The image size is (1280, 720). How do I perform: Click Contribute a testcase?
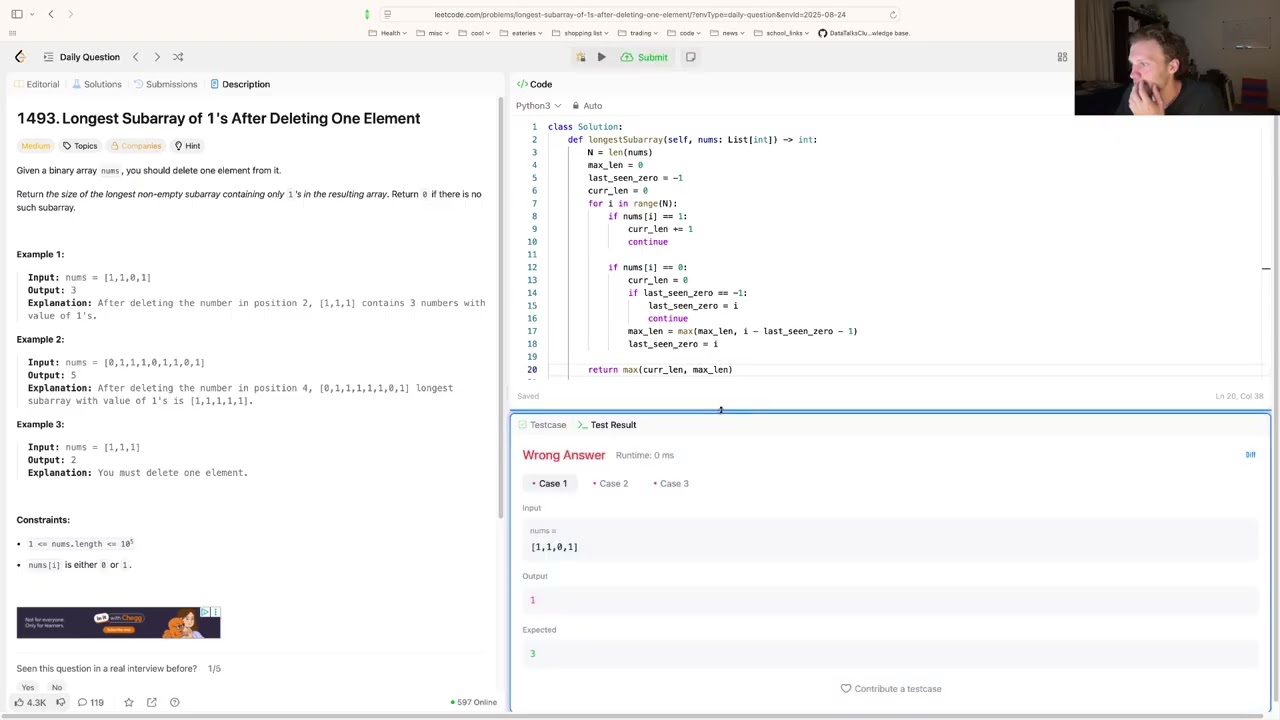(x=891, y=689)
